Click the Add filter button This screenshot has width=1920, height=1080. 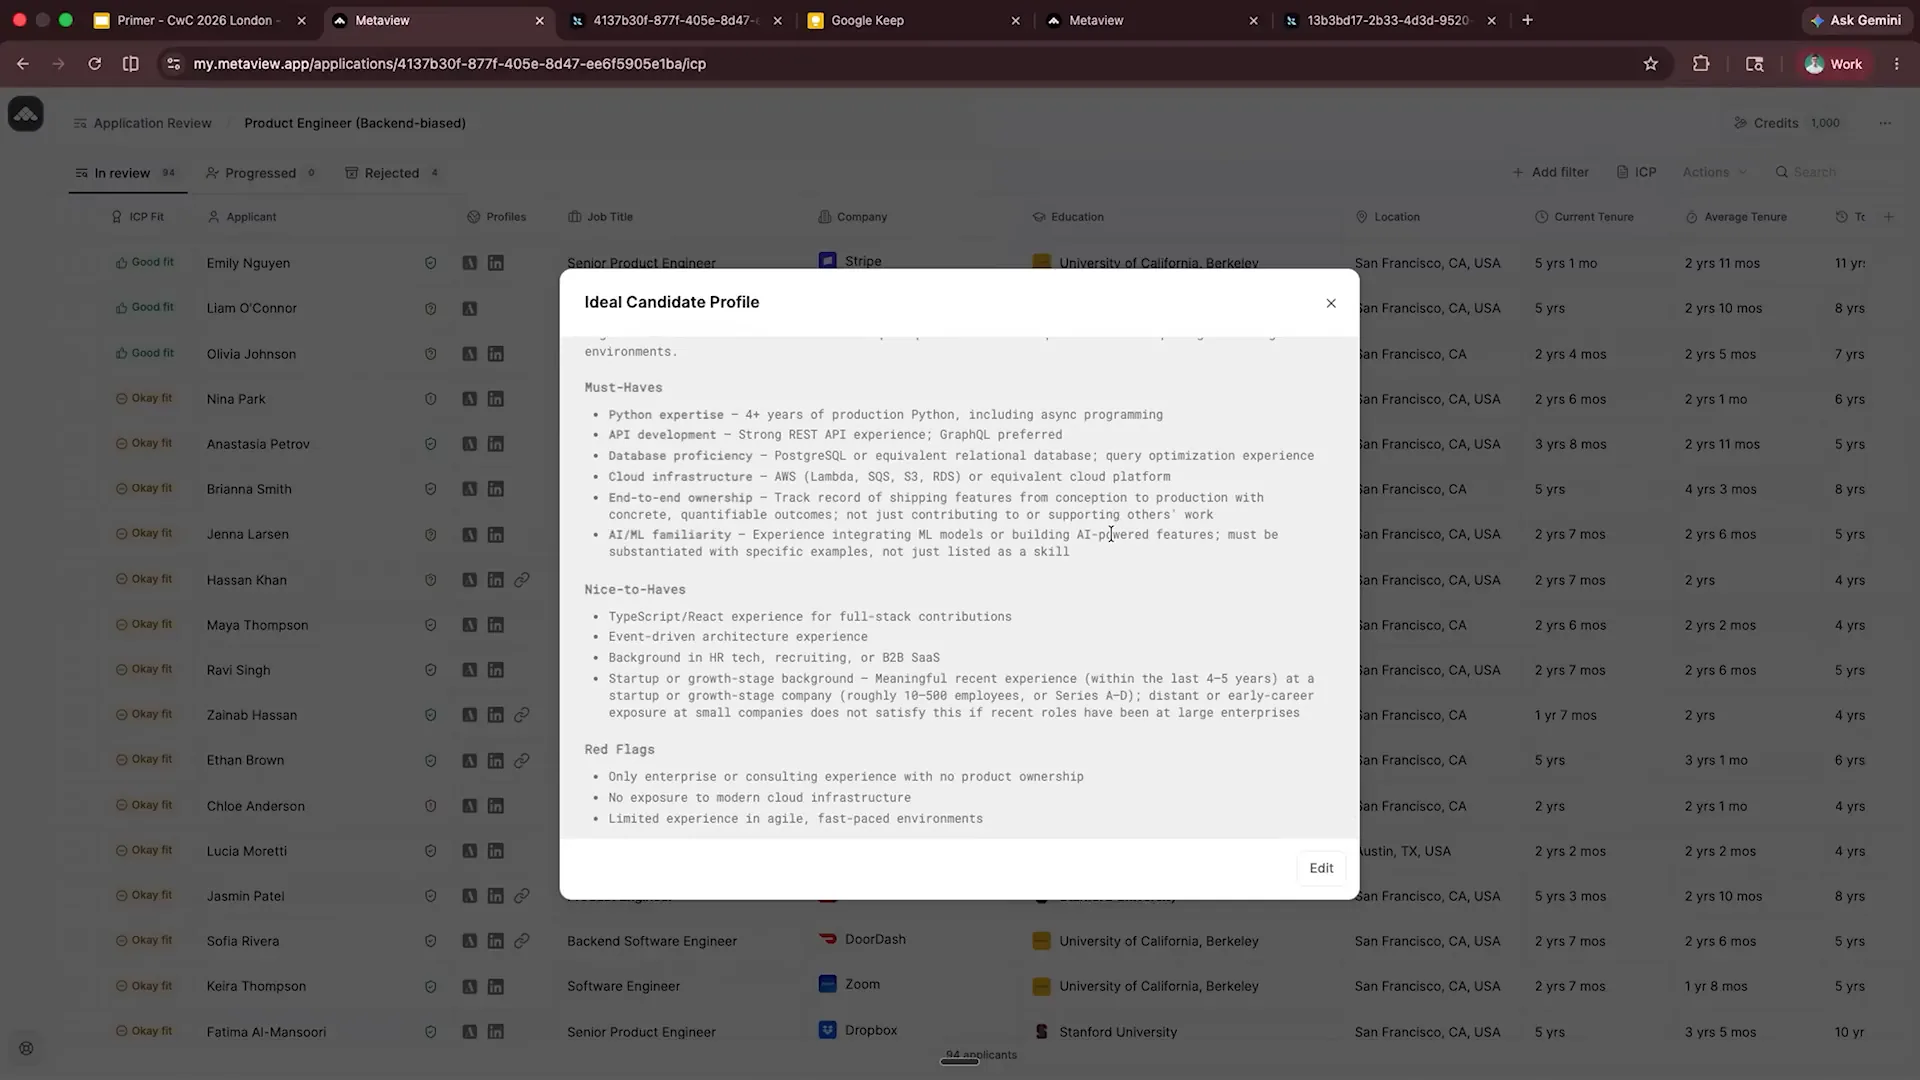click(1550, 172)
